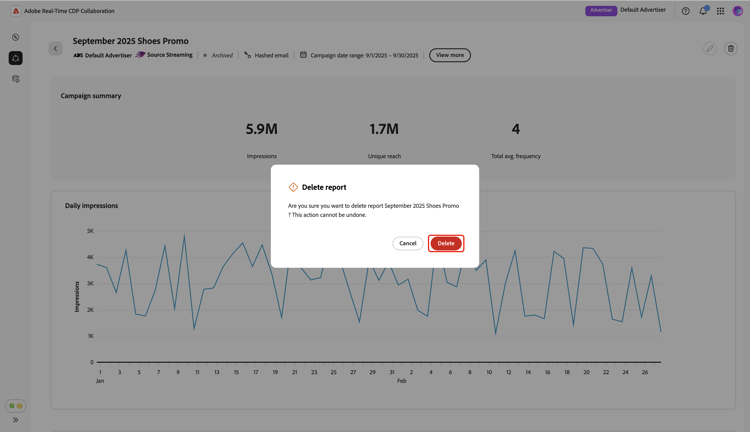
Task: Click the 1.7M unique reach value
Action: [384, 129]
